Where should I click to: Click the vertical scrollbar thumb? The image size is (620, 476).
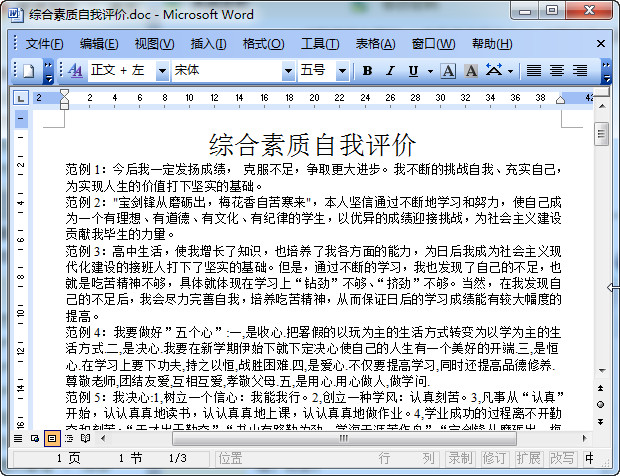click(x=601, y=134)
